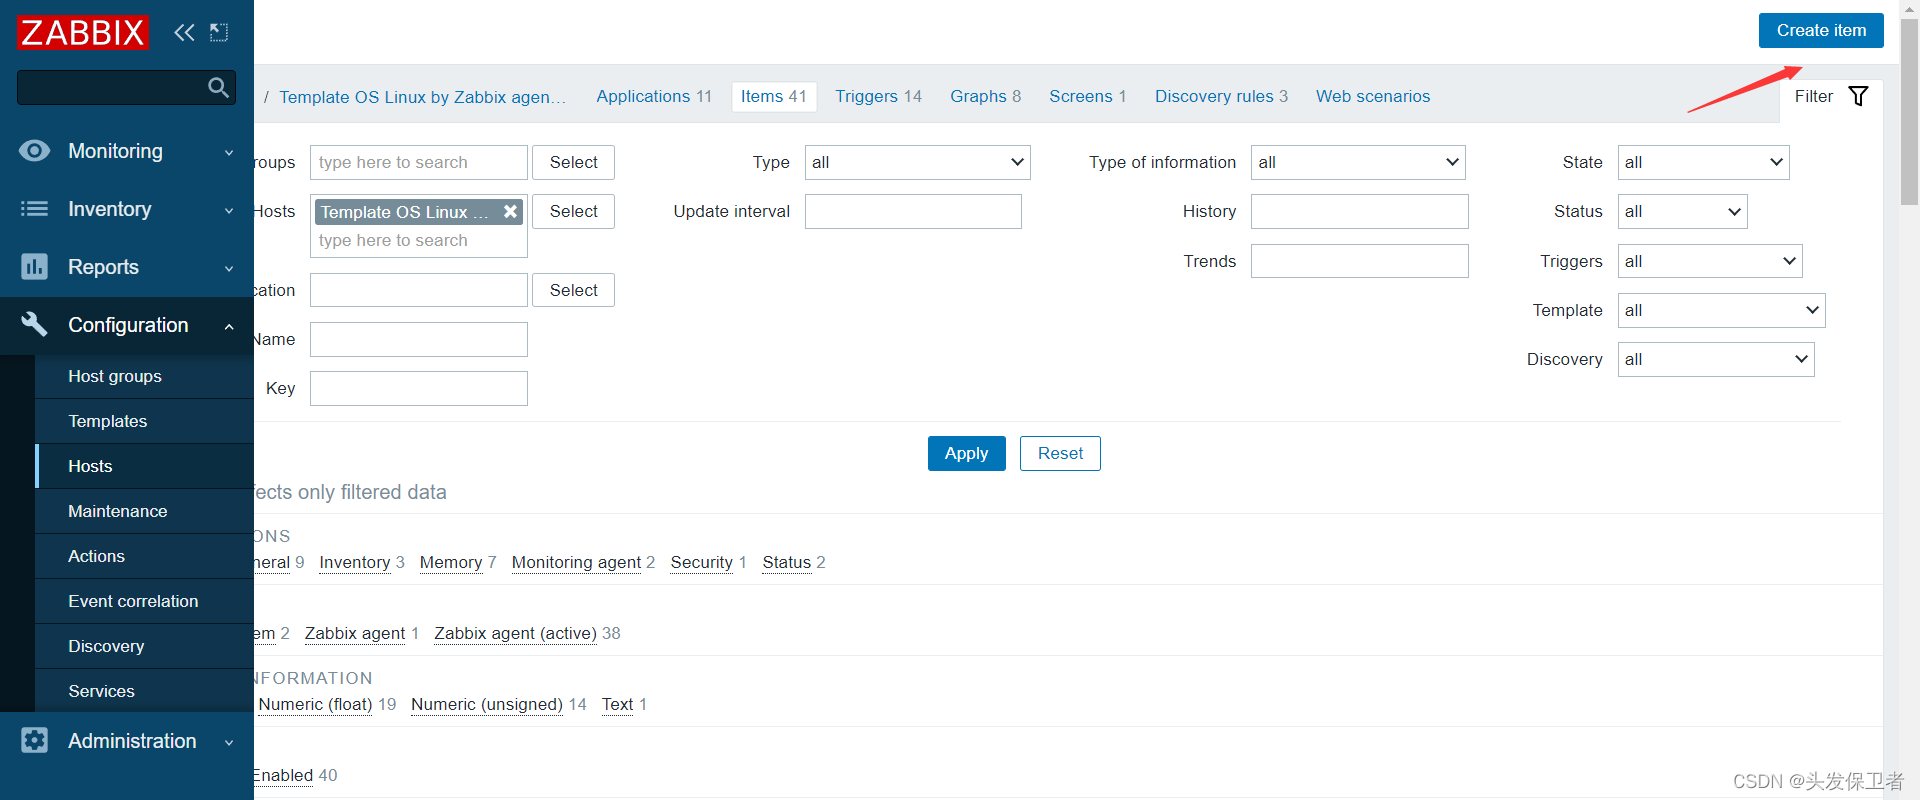Open the Triggers filter dropdown
The image size is (1920, 800).
pos(1710,261)
